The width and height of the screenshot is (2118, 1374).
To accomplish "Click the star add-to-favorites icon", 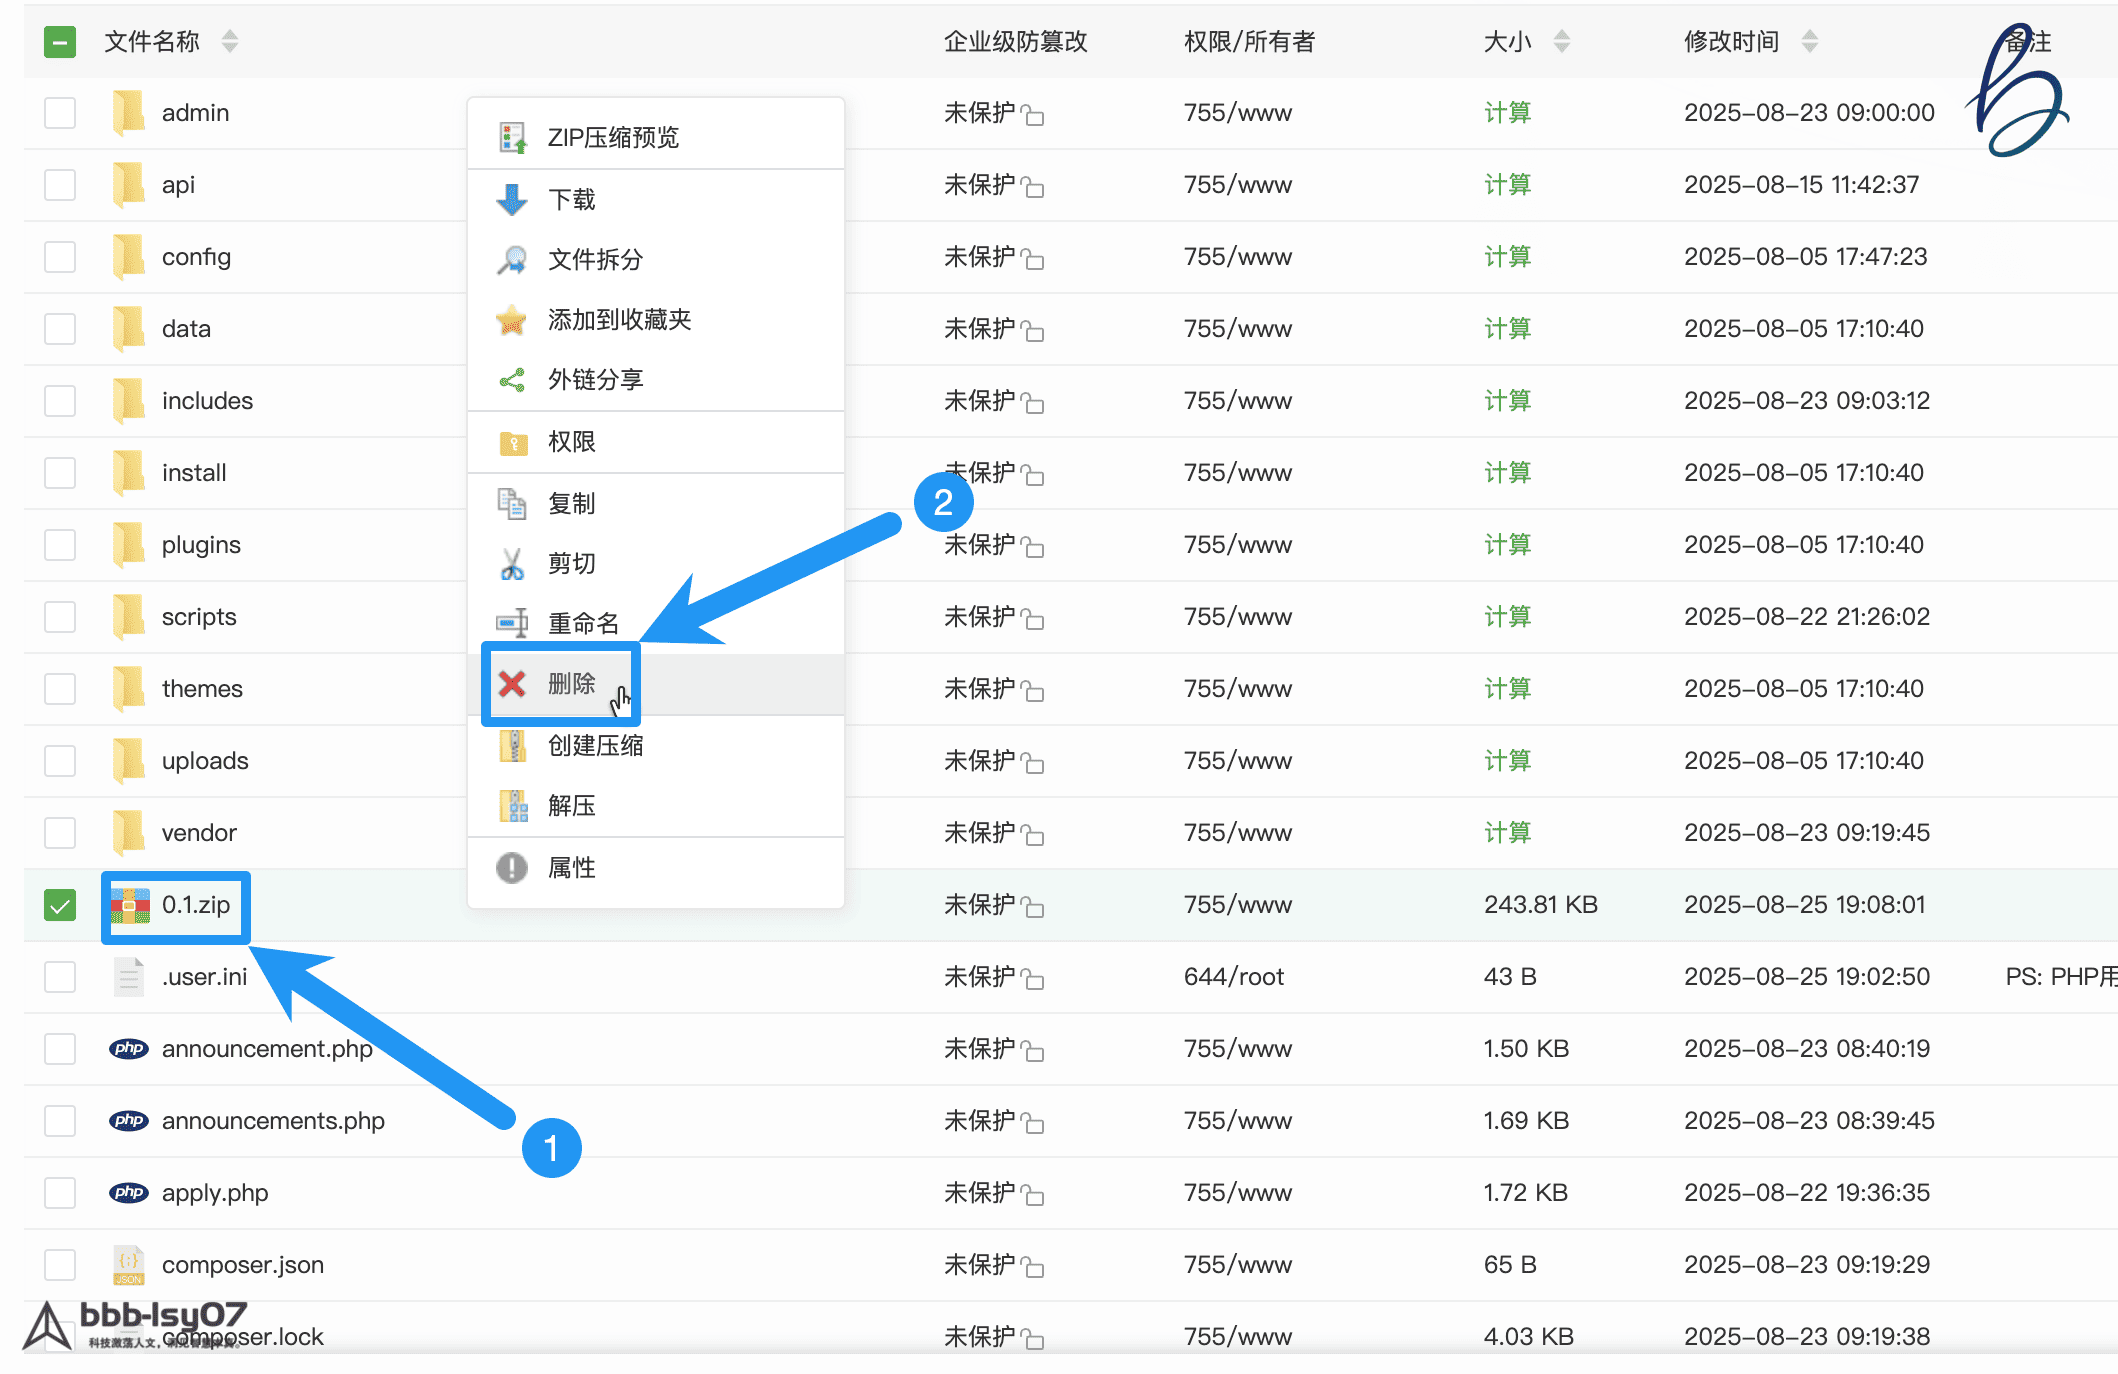I will pyautogui.click(x=512, y=320).
